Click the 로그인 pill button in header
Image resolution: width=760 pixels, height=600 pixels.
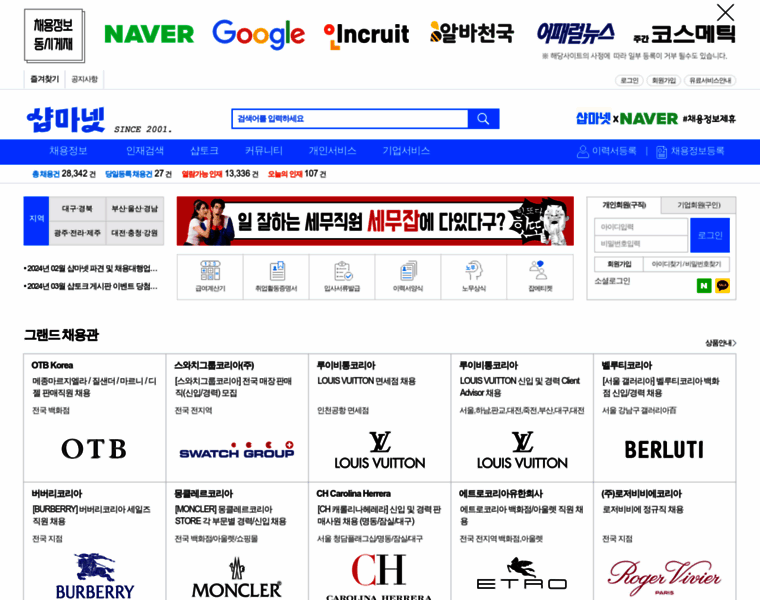[x=630, y=80]
